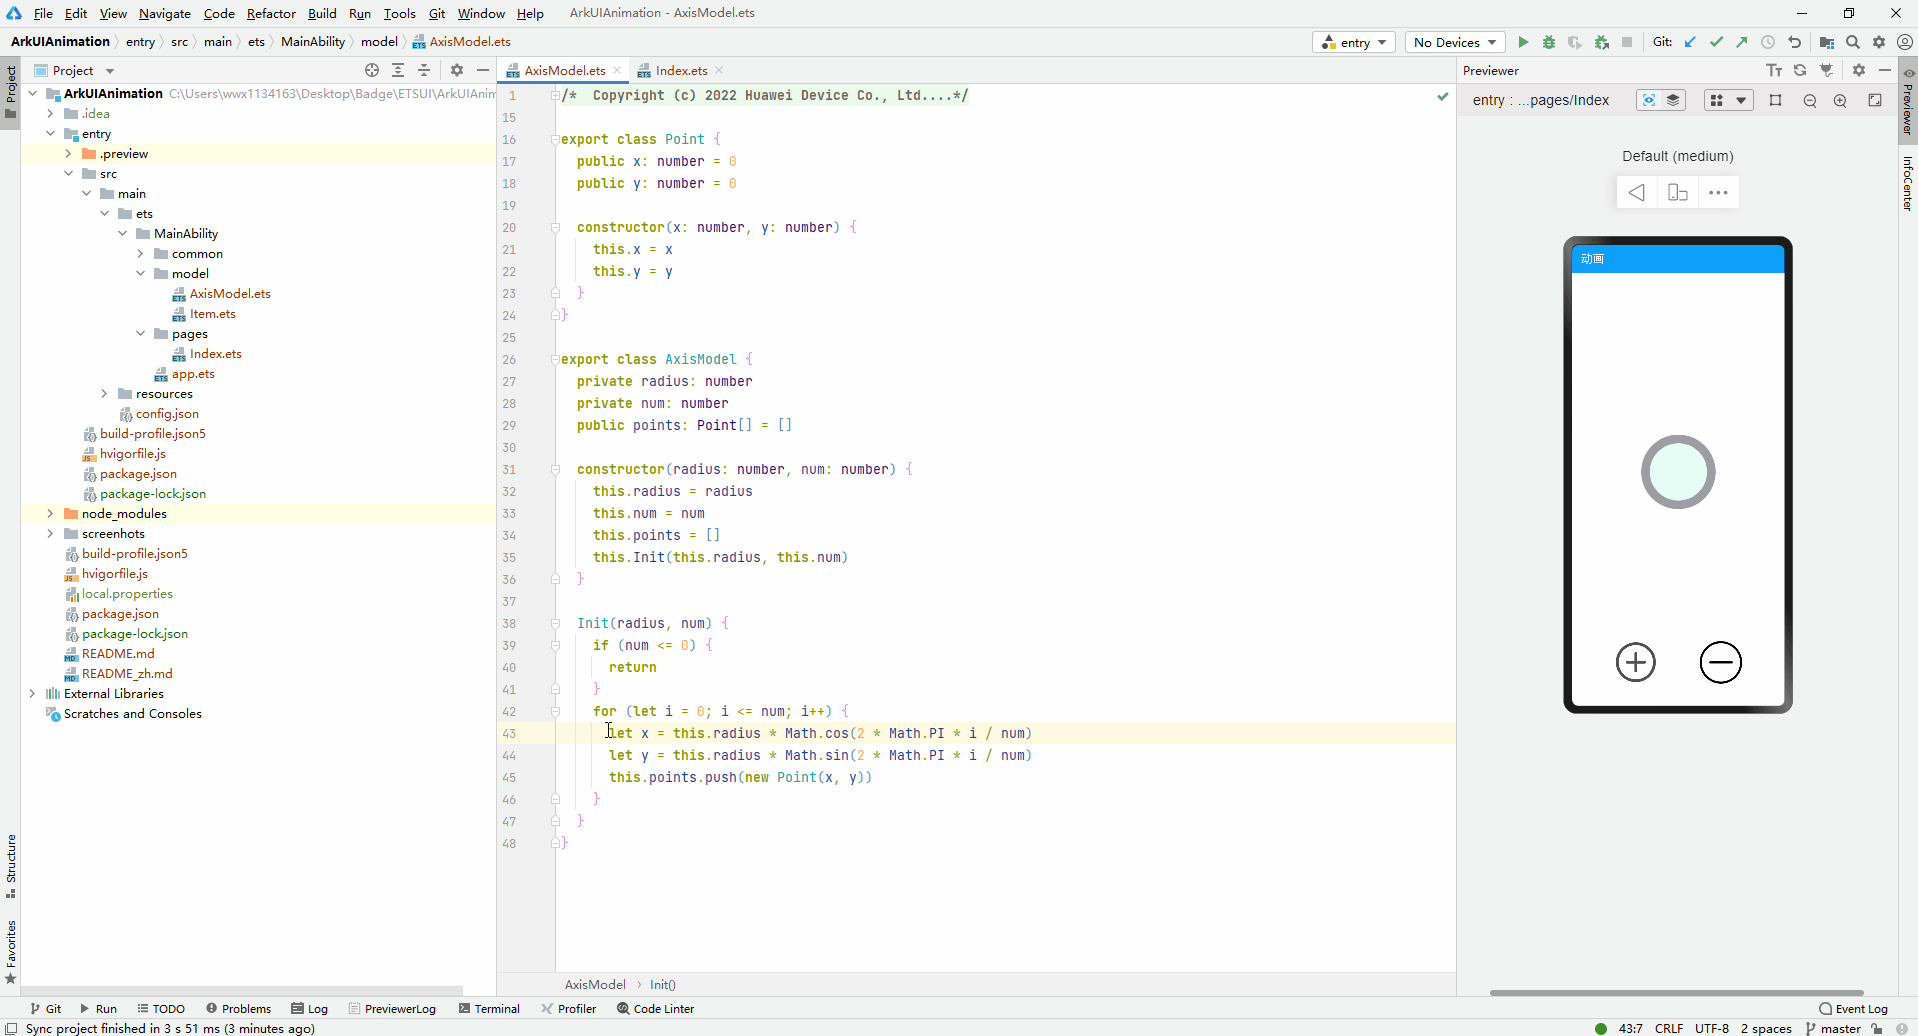1918x1036 pixels.
Task: Close the AxisModel.ets tab
Action: point(617,70)
